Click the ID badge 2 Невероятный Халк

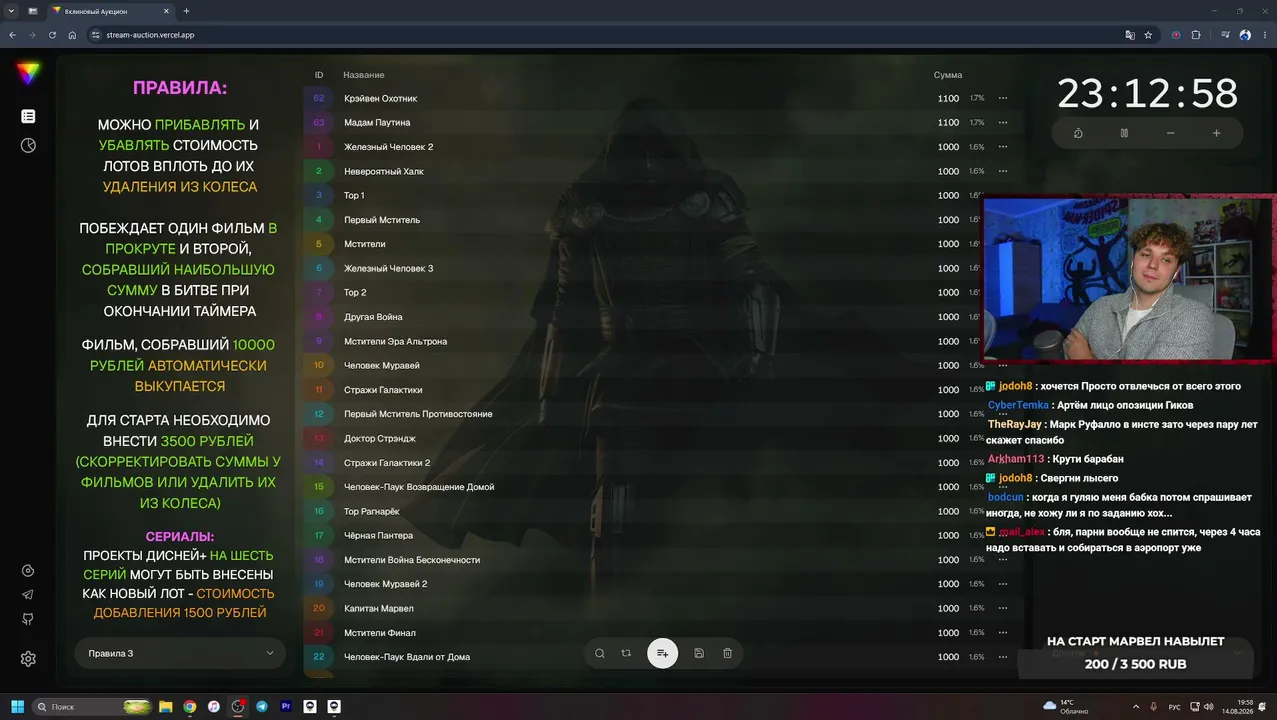319,171
